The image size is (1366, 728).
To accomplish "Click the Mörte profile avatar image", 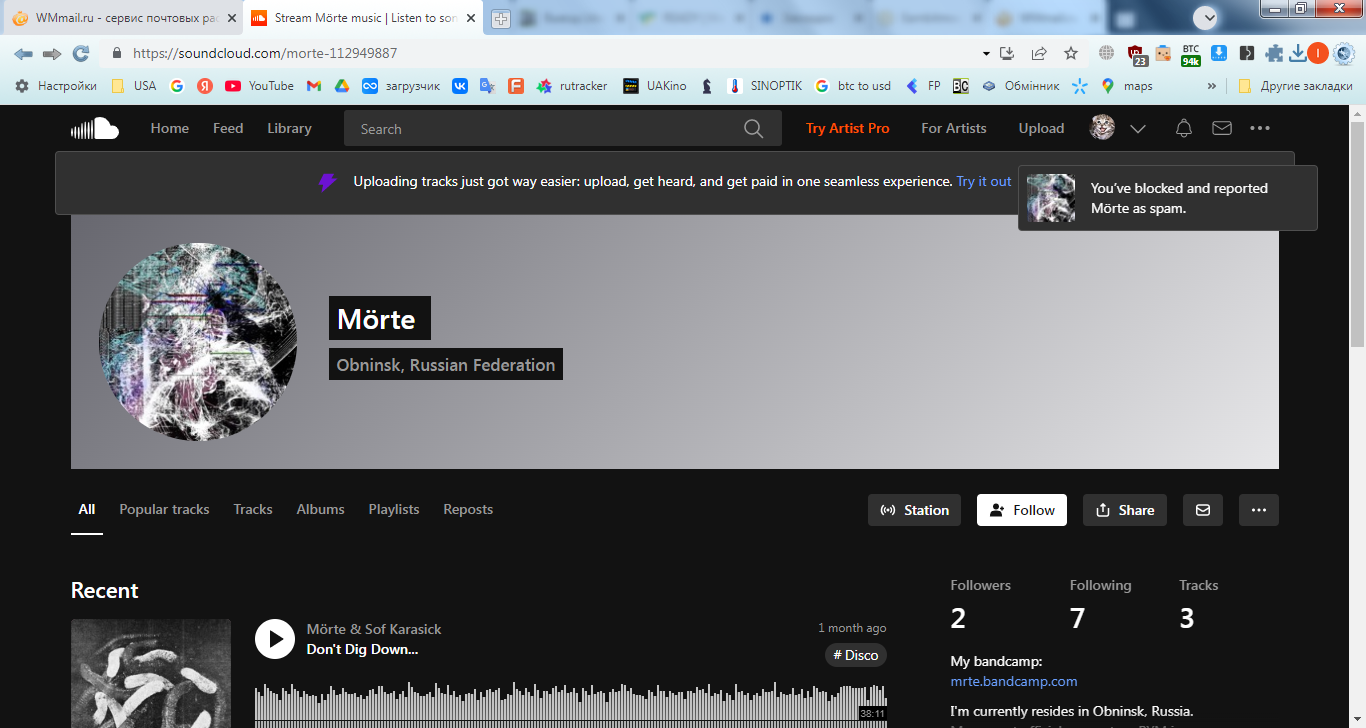I will click(198, 342).
